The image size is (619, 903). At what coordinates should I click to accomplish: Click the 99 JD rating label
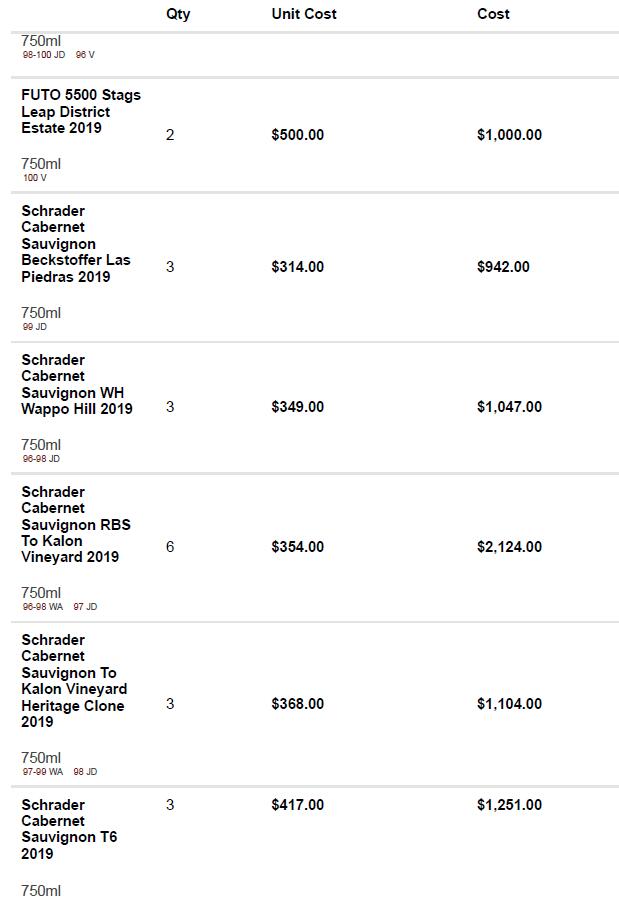pos(35,327)
